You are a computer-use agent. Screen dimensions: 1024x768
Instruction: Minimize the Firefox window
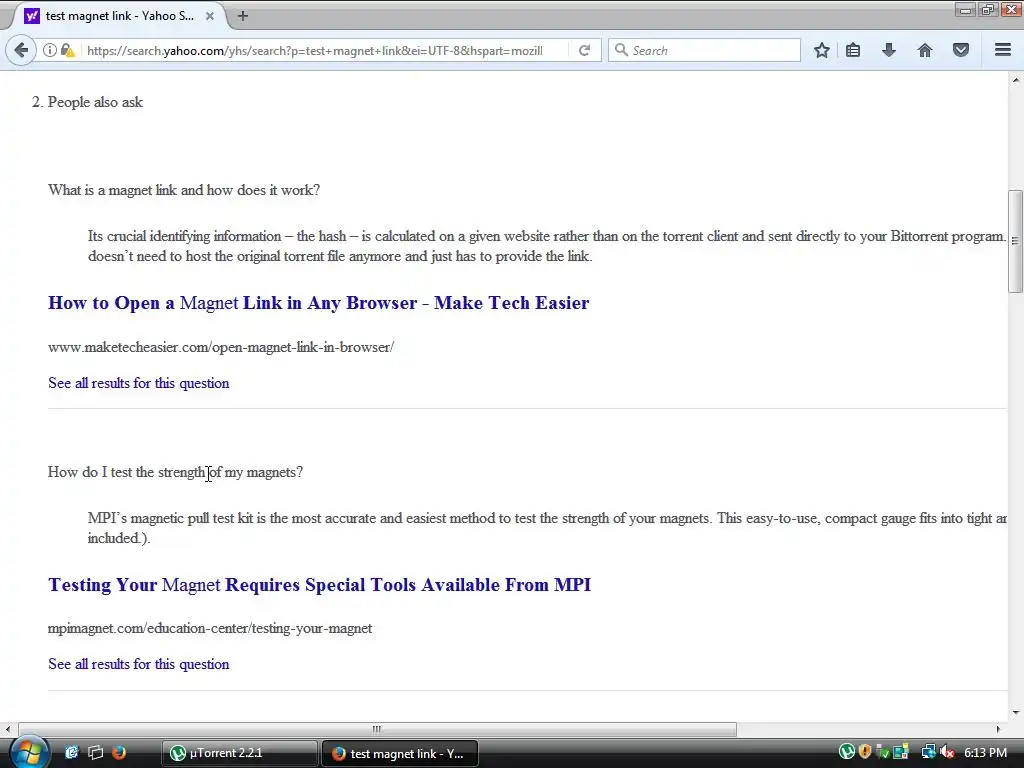click(x=965, y=9)
